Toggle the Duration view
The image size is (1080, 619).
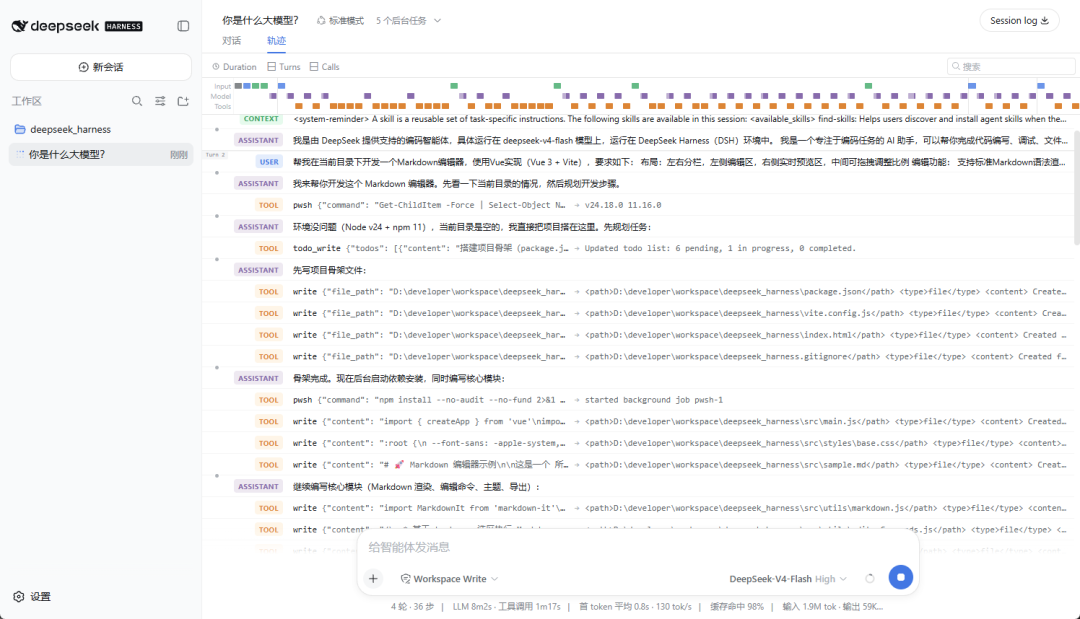[x=234, y=67]
